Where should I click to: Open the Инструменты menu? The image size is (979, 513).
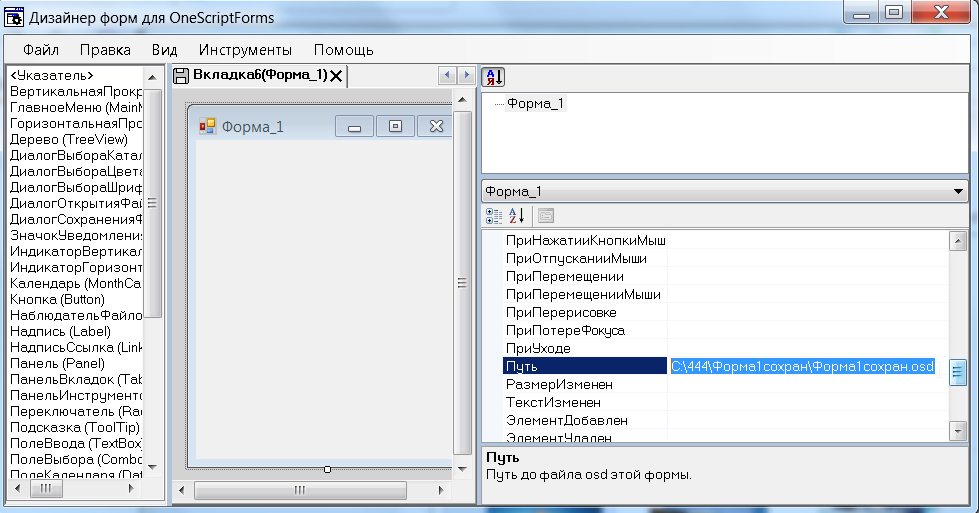(x=245, y=49)
